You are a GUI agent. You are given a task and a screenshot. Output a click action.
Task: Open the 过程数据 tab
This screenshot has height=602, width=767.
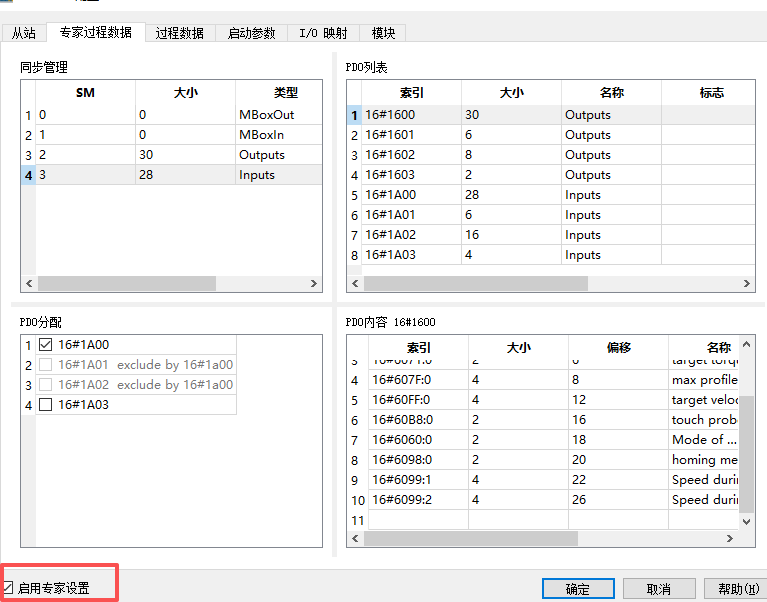click(x=180, y=33)
